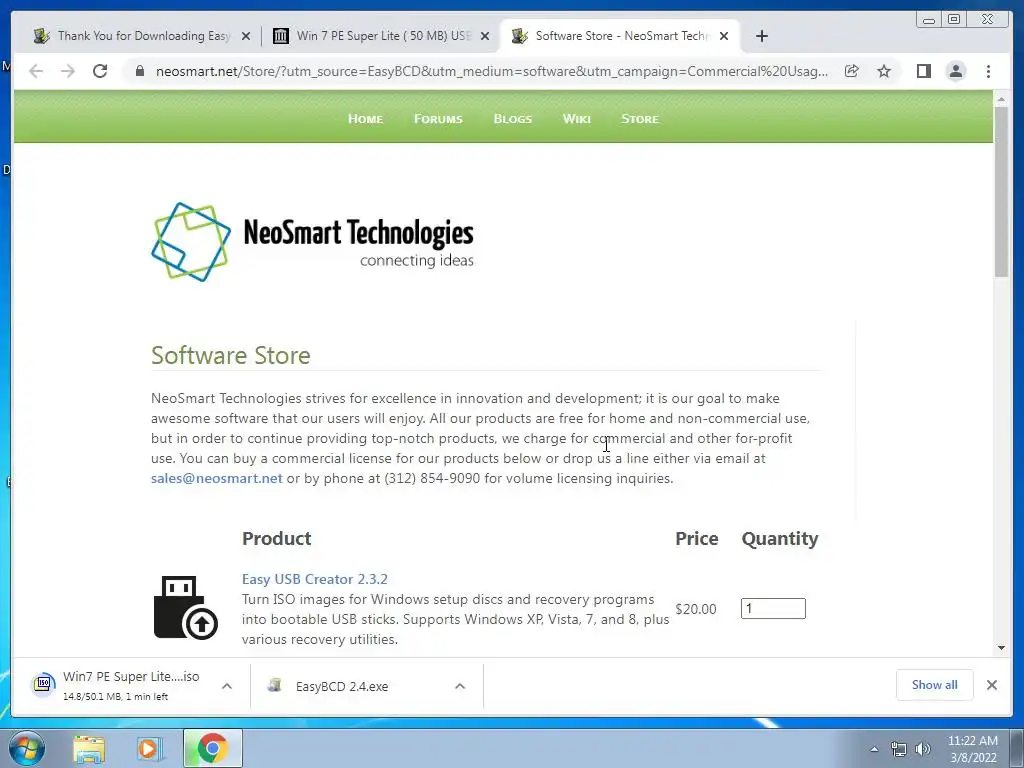Open Store in the nav bar
Viewport: 1024px width, 768px height.
tap(640, 119)
